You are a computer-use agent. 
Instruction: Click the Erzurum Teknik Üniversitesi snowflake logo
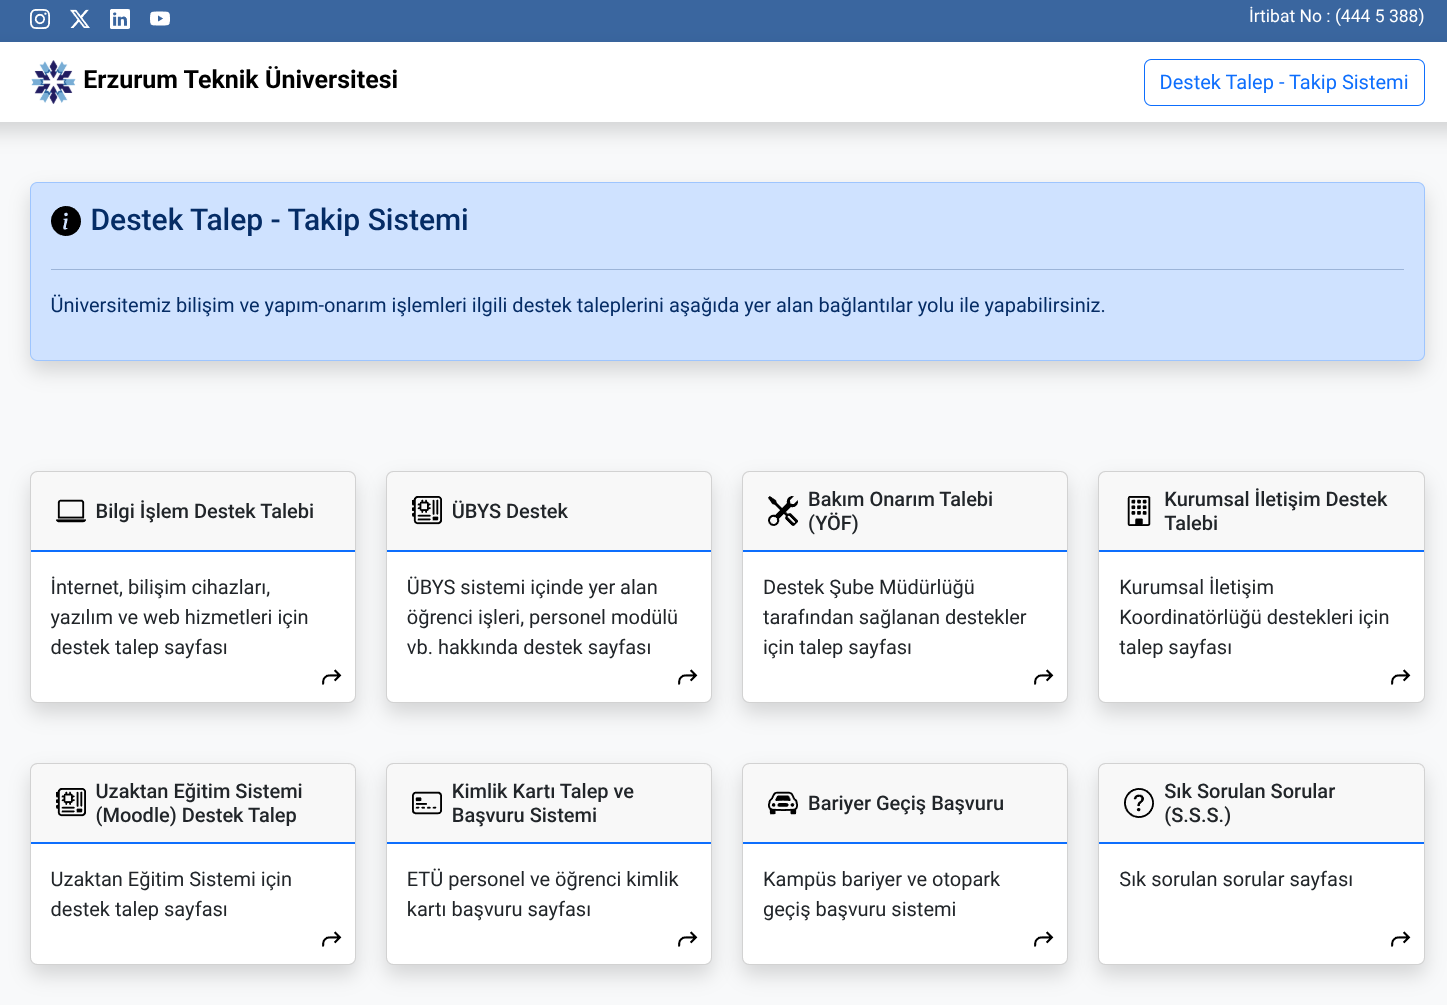(x=54, y=80)
